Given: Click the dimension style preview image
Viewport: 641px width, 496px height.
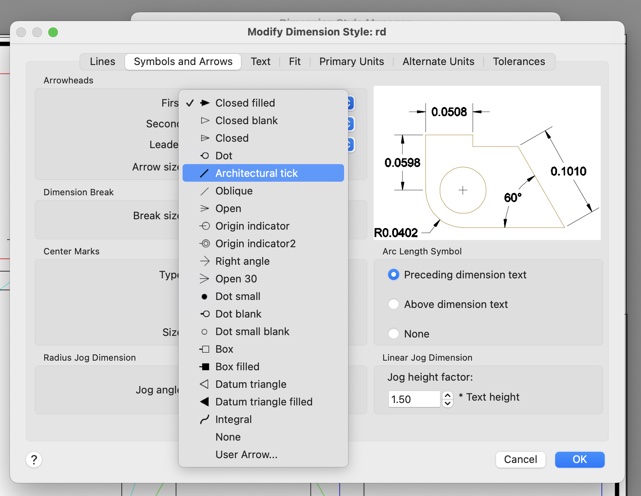Looking at the screenshot, I should point(487,163).
